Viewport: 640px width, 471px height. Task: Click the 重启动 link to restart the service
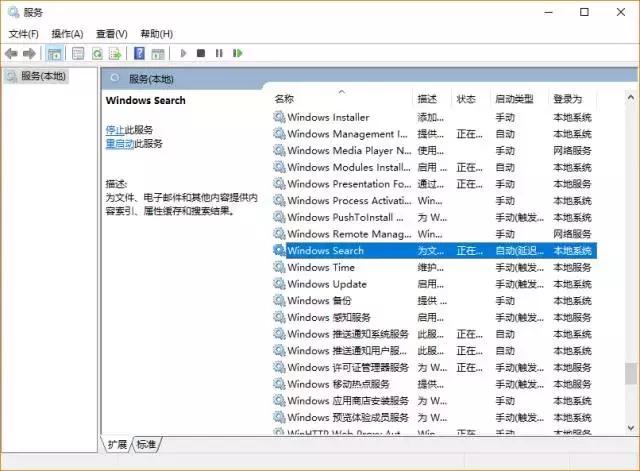coord(119,143)
